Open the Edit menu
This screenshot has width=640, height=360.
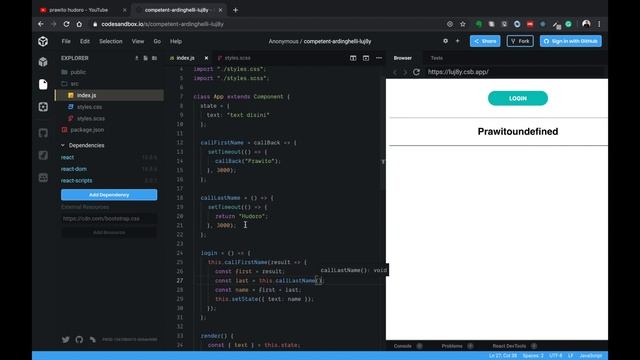tap(85, 41)
